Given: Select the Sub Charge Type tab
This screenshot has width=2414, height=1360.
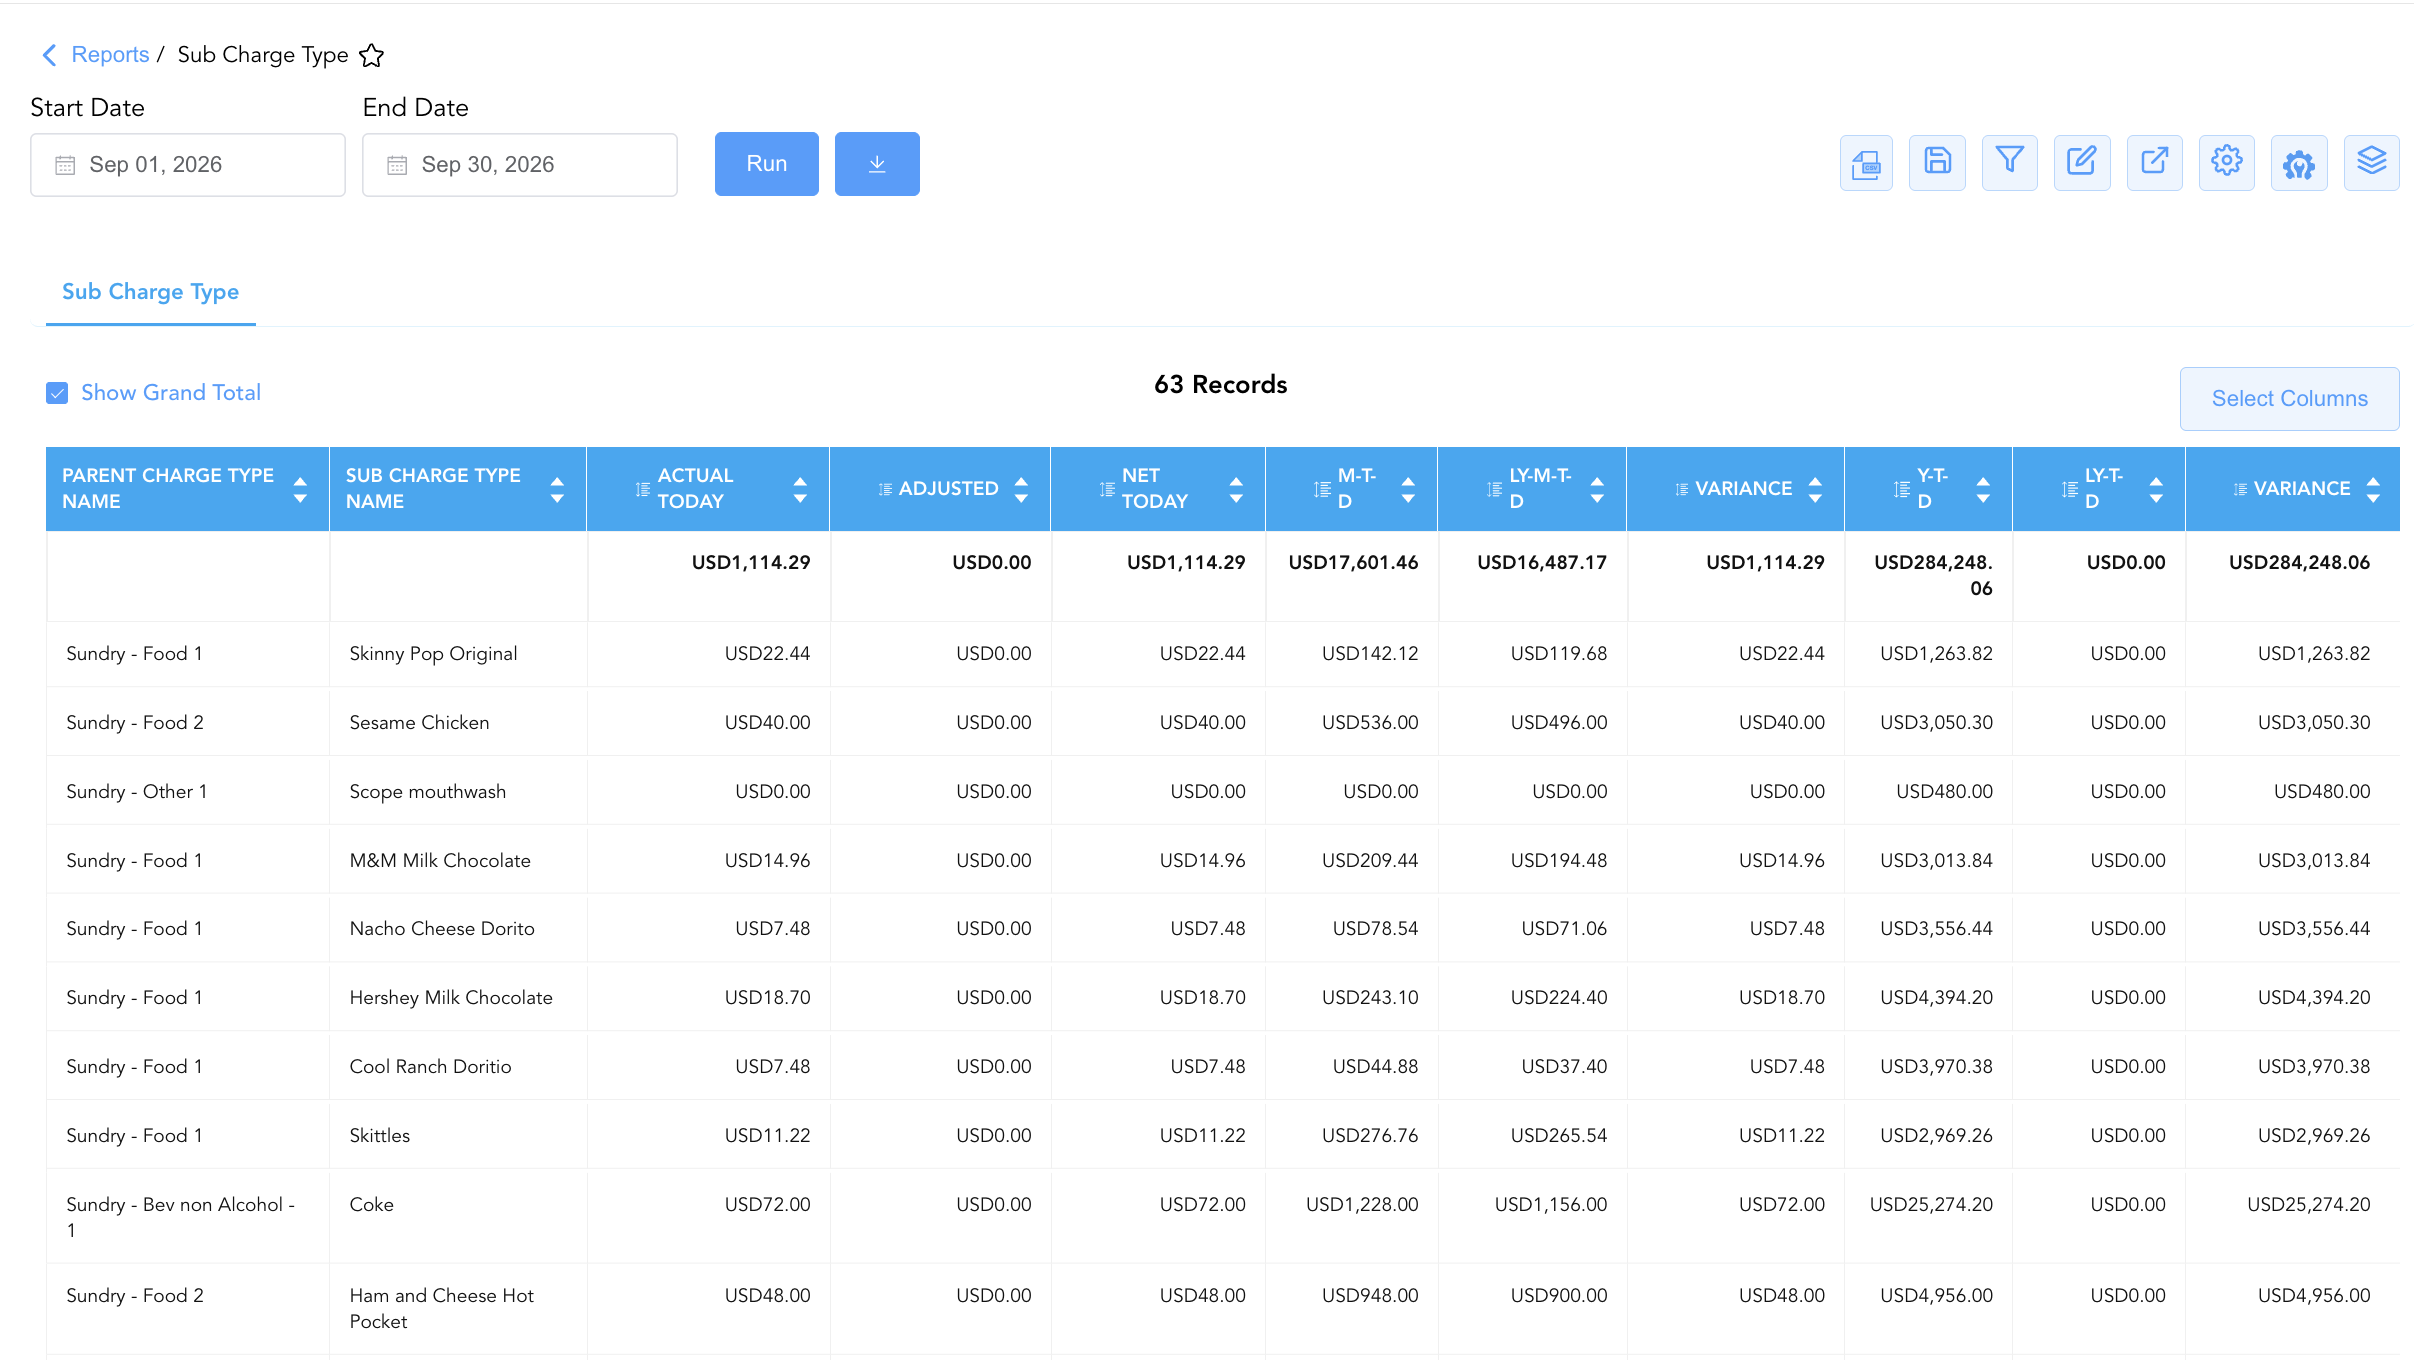Looking at the screenshot, I should pyautogui.click(x=151, y=292).
